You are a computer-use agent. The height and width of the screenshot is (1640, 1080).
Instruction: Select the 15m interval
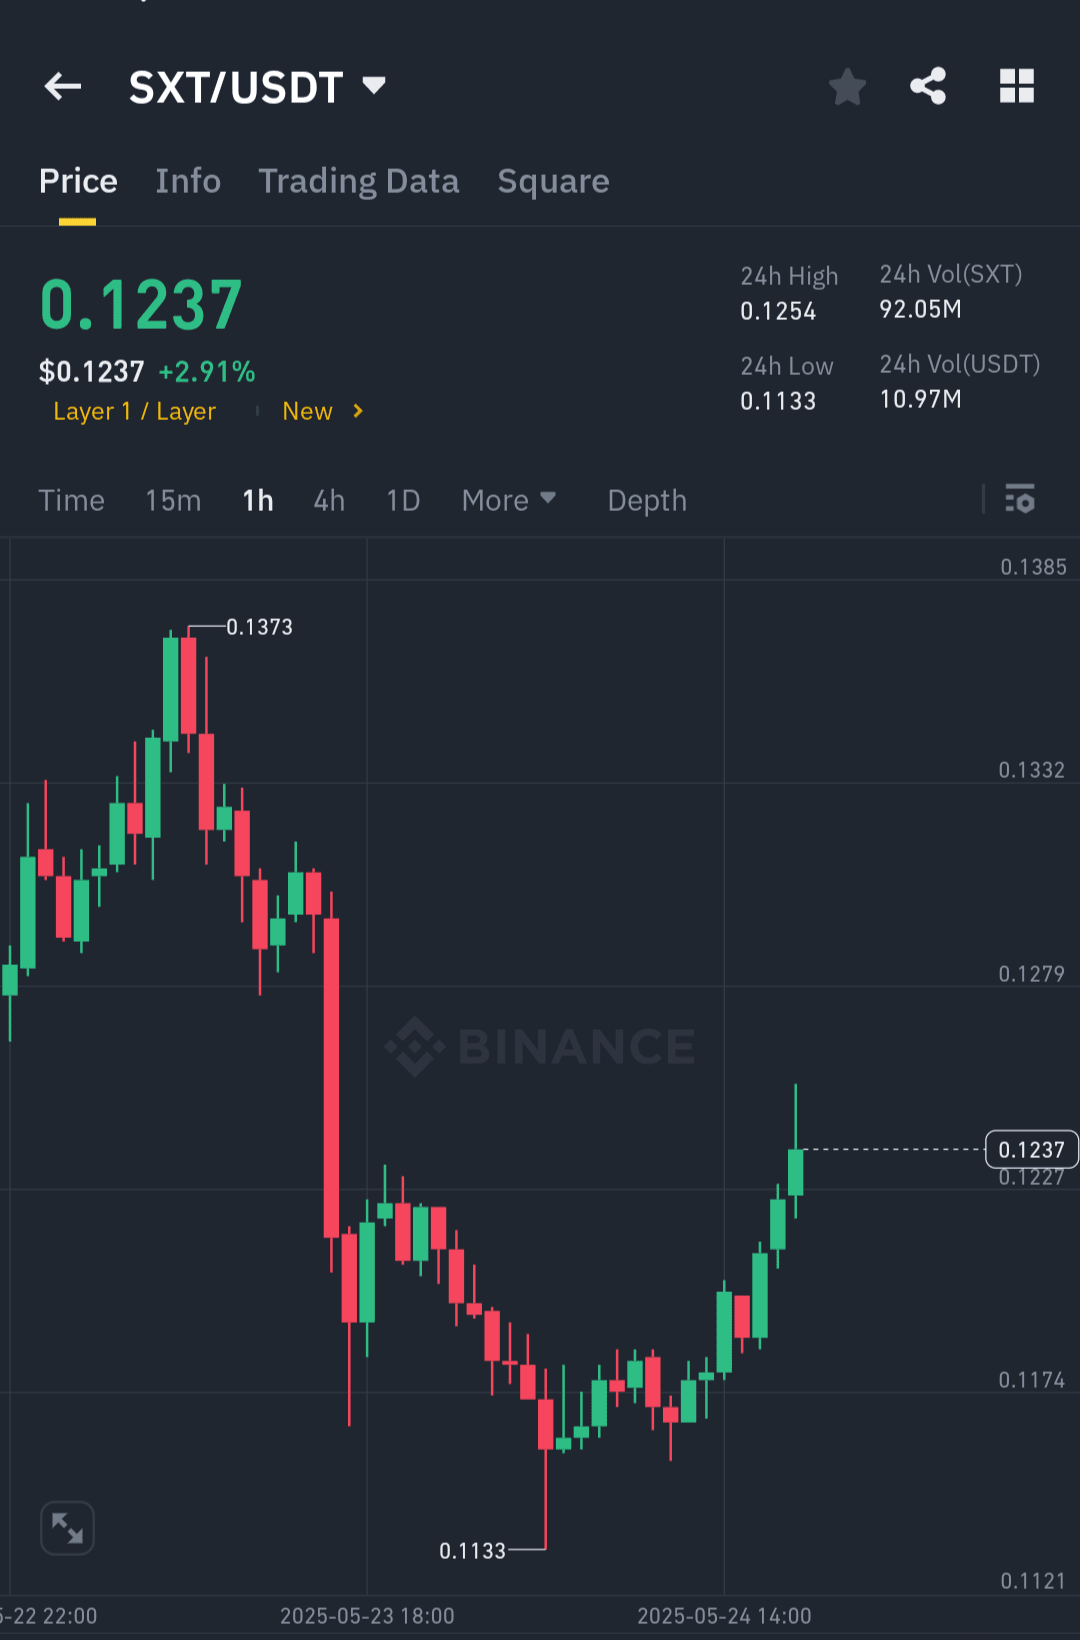coord(173,500)
